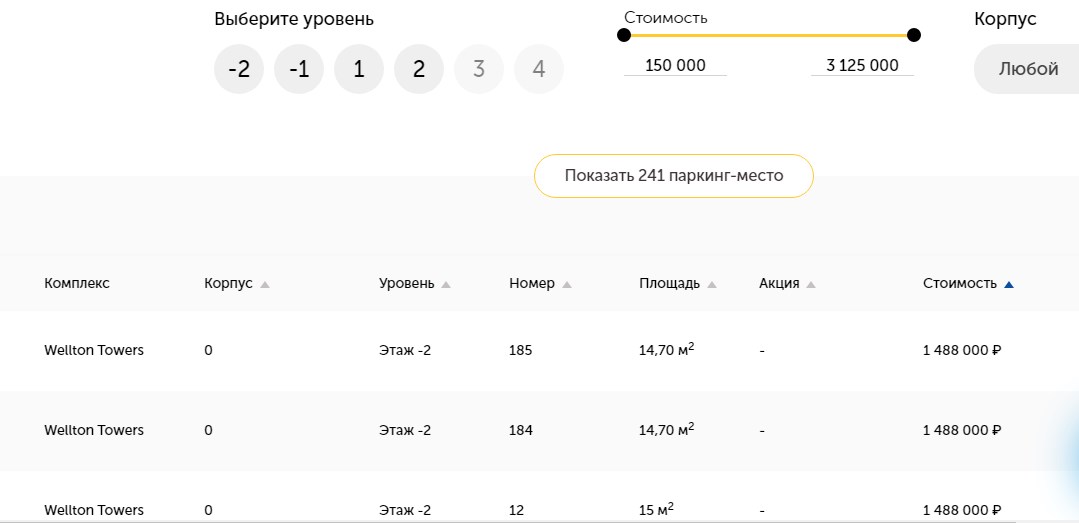1079x523 pixels.
Task: Select level 3 filter button
Action: point(479,69)
